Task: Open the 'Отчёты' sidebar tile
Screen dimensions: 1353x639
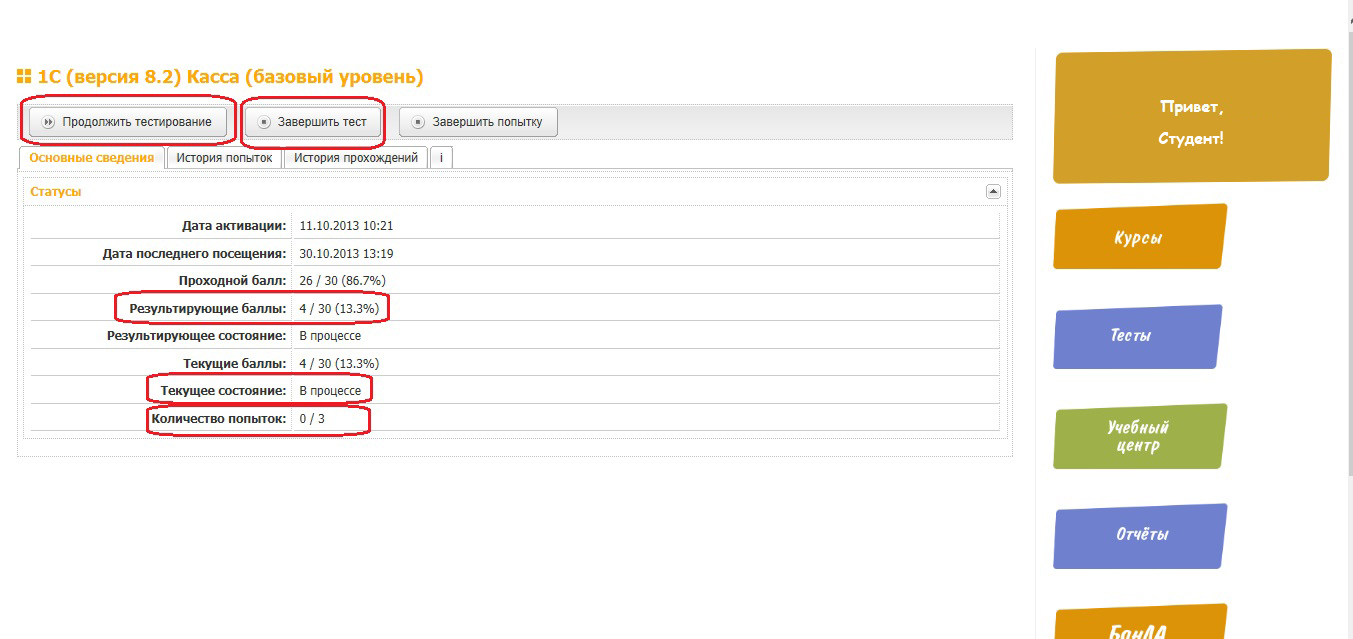Action: [1140, 535]
